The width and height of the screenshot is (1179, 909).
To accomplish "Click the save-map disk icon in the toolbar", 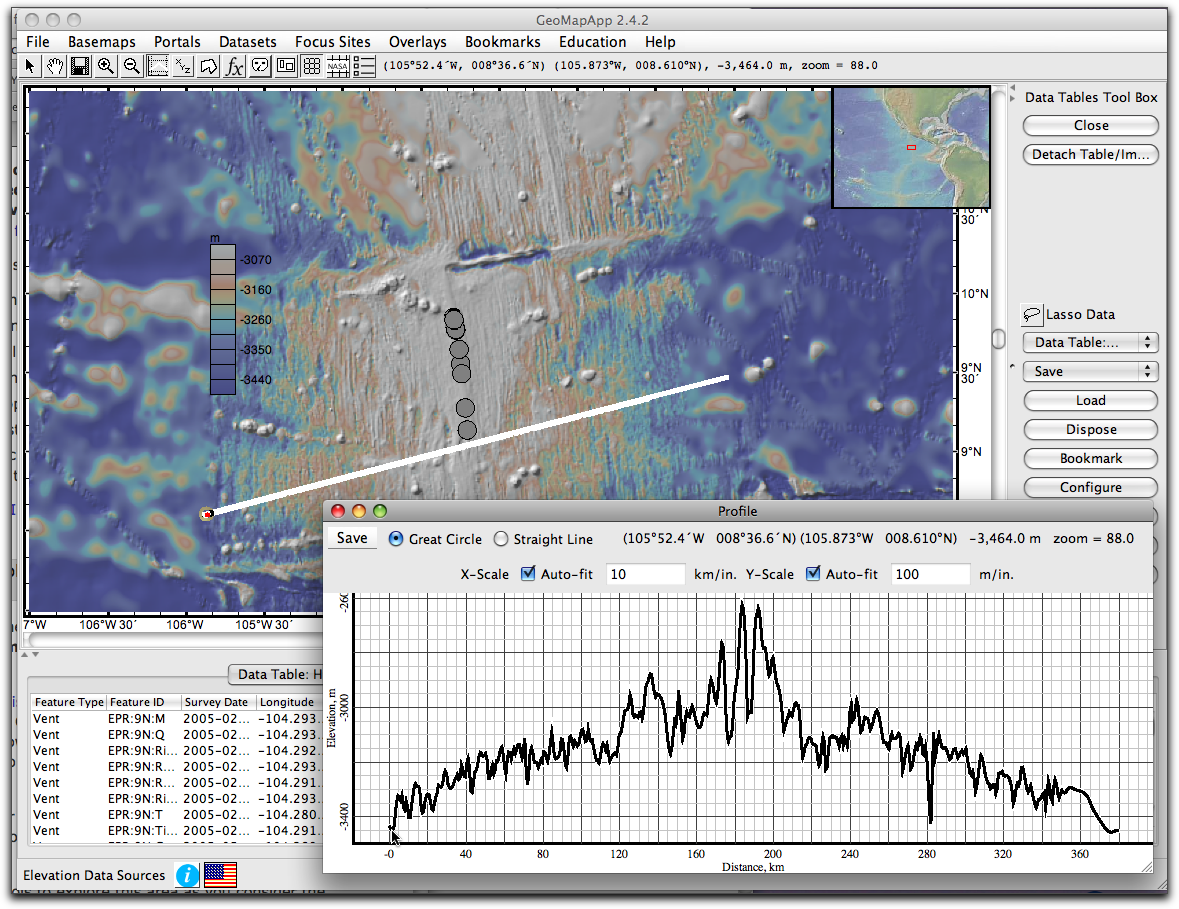I will (80, 65).
